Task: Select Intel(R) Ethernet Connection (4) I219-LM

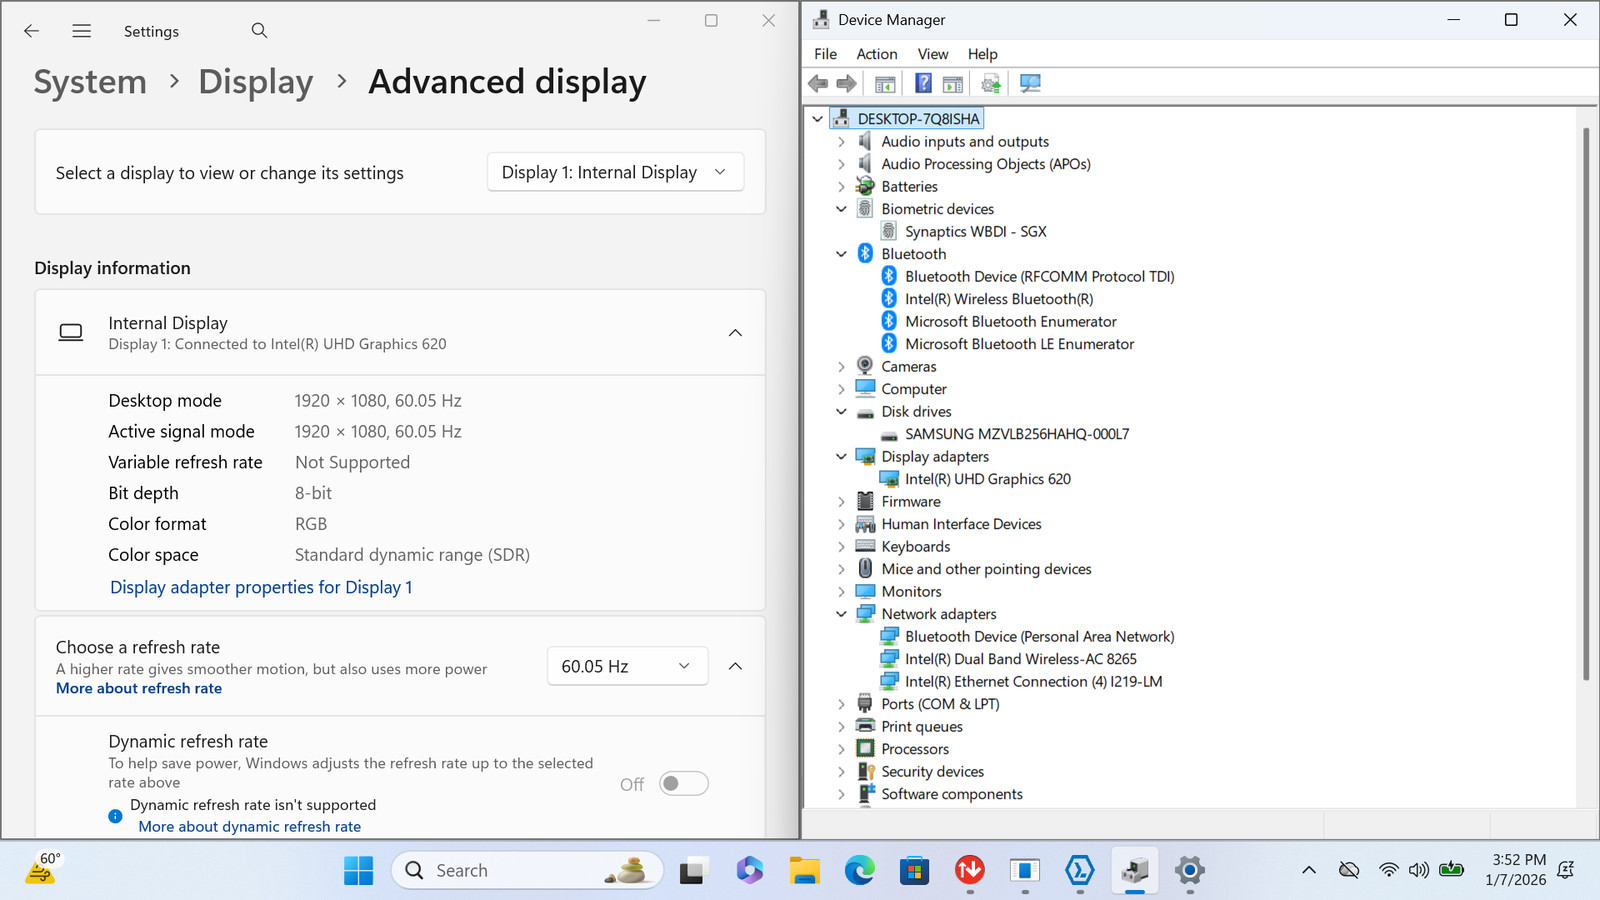Action: click(x=1034, y=681)
